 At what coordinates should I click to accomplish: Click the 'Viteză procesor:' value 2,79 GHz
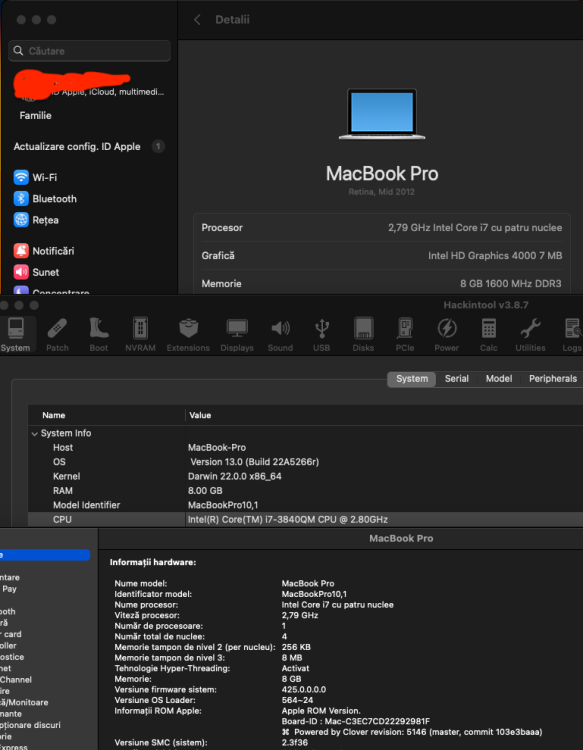tap(300, 616)
